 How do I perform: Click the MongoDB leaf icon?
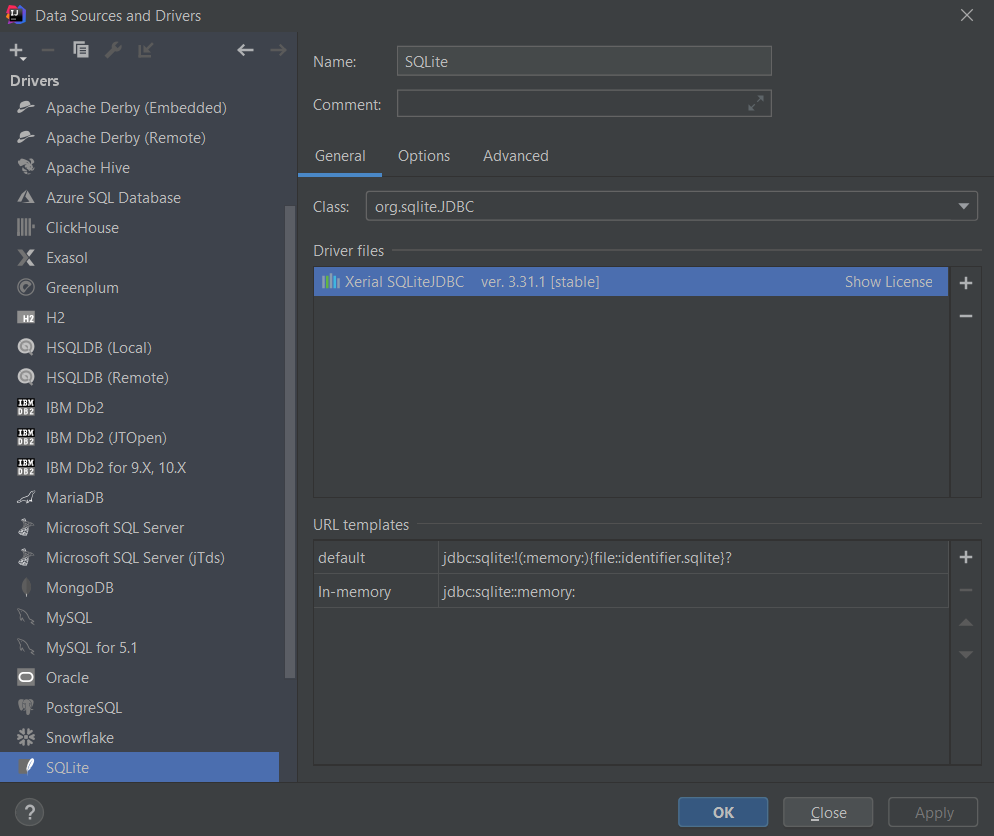click(26, 588)
